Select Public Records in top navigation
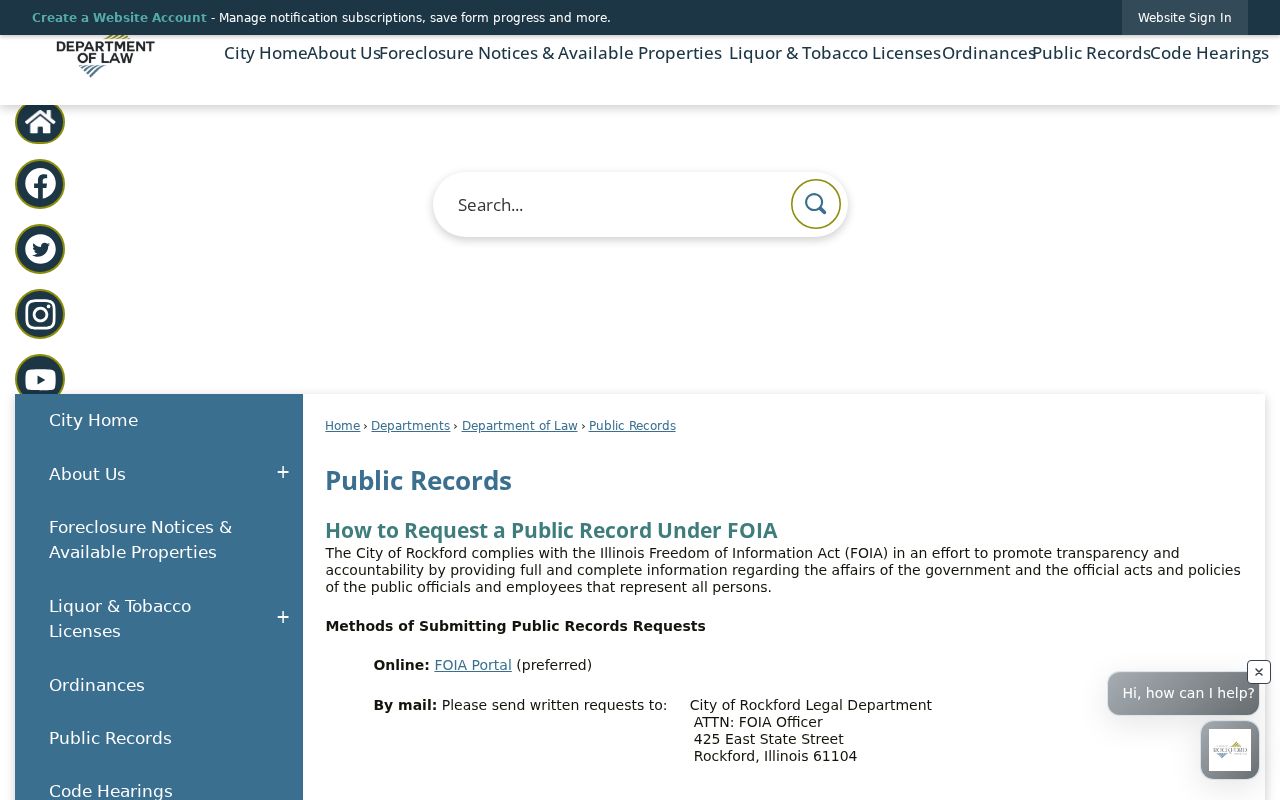Screen dimensions: 1280x800 tap(1091, 53)
